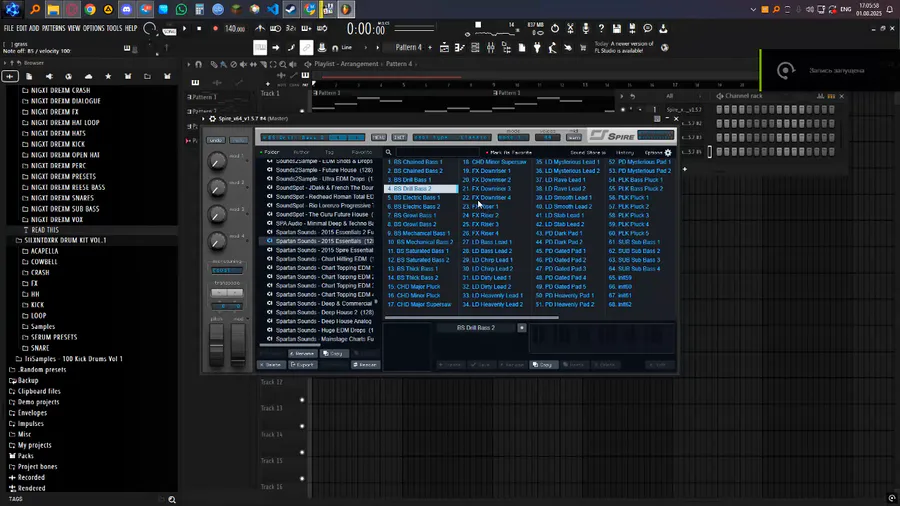Click the browser add (plus) button
This screenshot has width=900, height=506.
tap(10, 76)
